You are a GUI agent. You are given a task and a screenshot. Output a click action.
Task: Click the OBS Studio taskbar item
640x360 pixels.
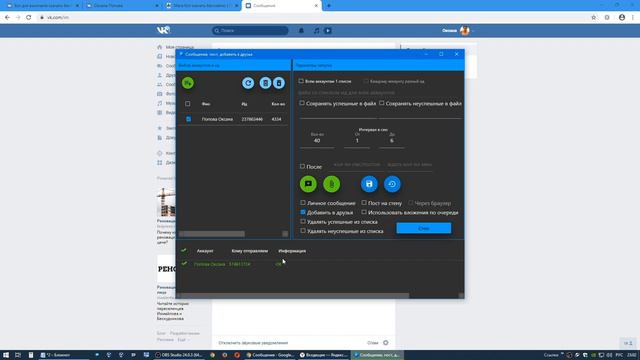pos(179,355)
